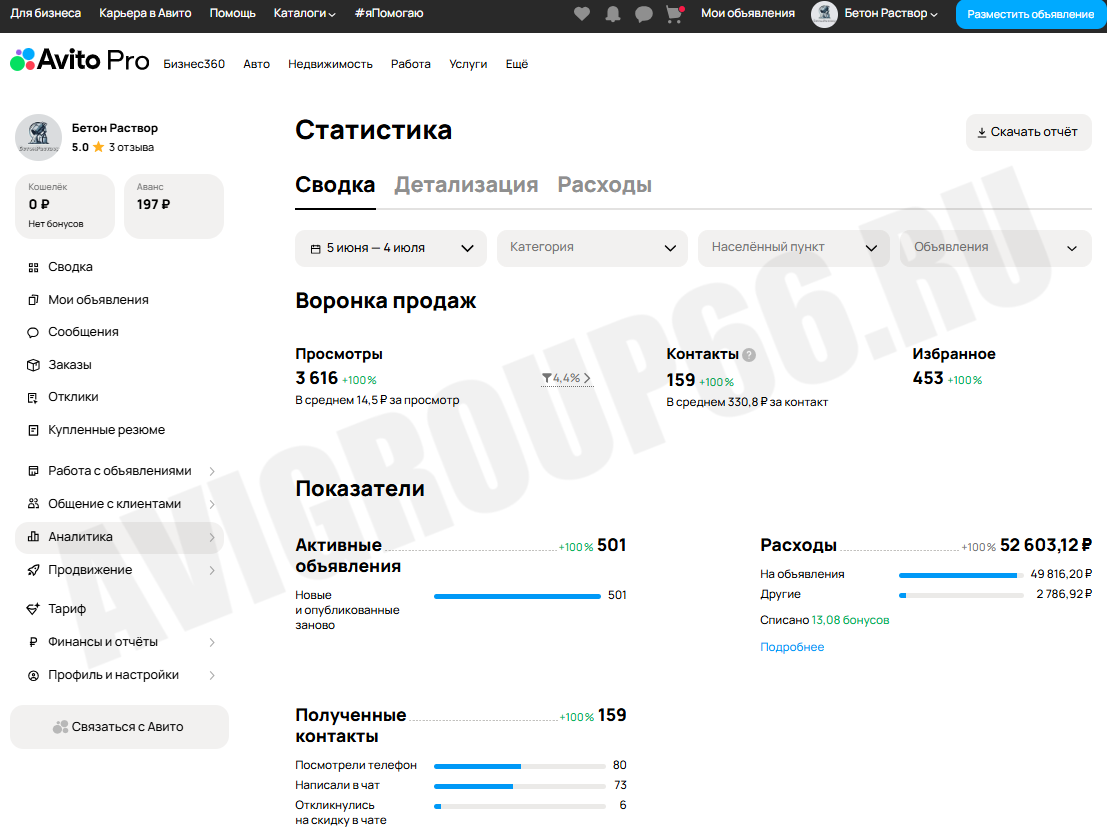Click the Связаться с Авито button

[x=119, y=726]
